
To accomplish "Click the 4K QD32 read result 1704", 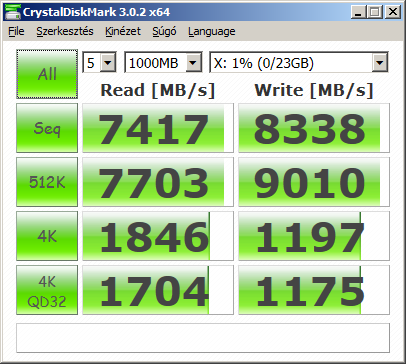I will pos(158,290).
